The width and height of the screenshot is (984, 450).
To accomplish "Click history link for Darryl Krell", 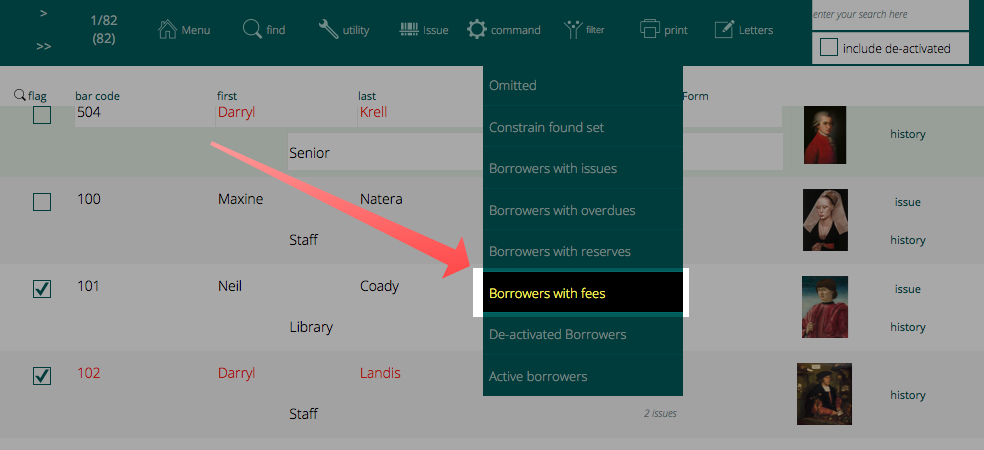I will (907, 134).
